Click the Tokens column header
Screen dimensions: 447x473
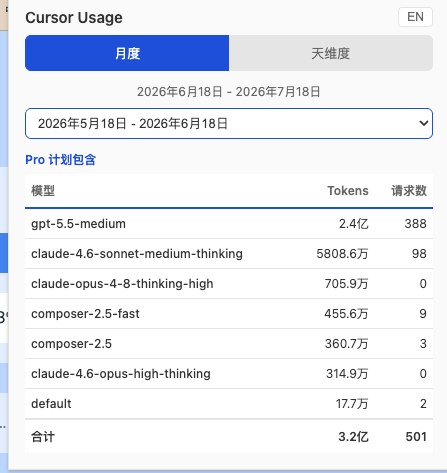pyautogui.click(x=348, y=191)
